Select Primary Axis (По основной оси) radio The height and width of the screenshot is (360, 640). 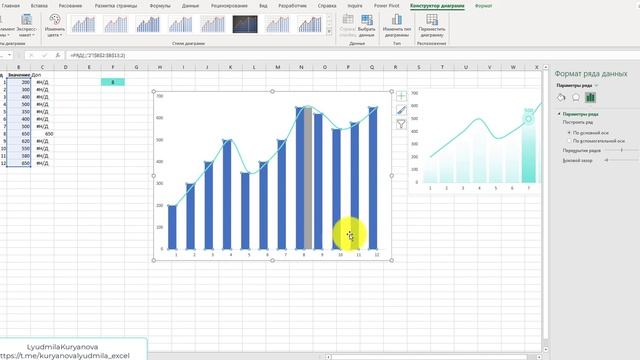tap(569, 133)
